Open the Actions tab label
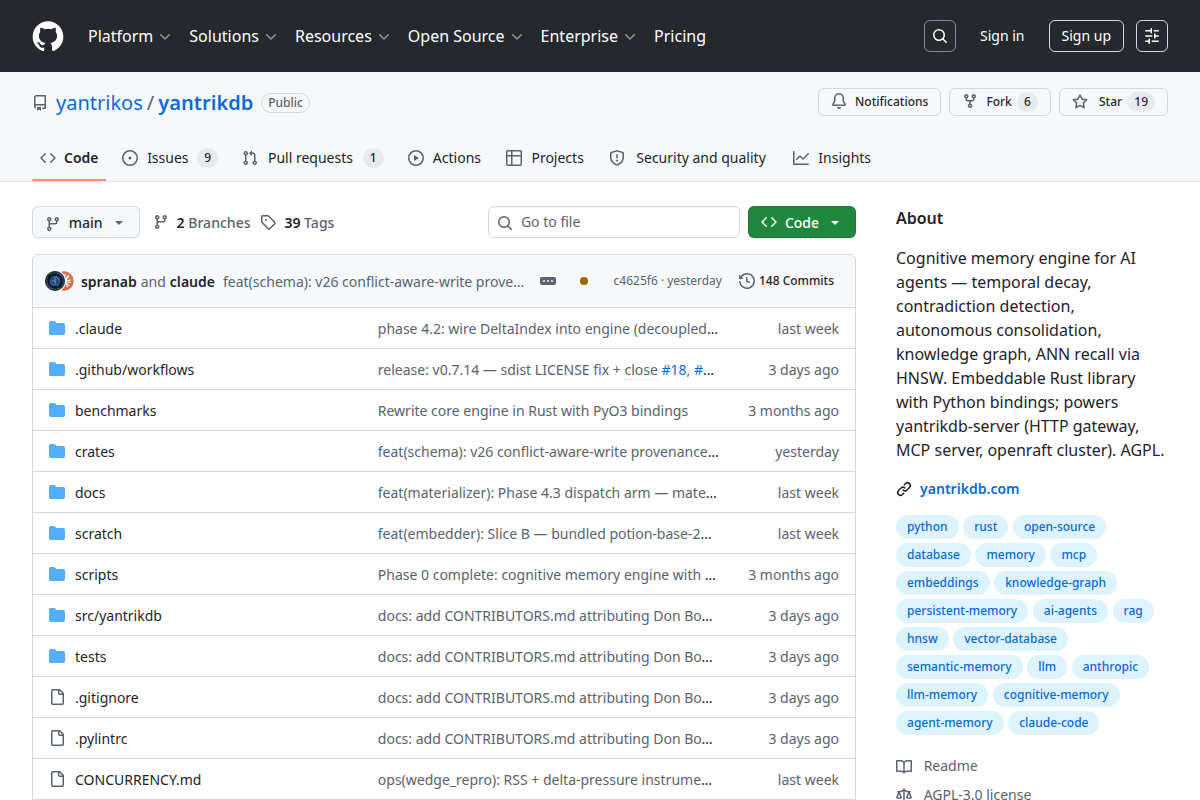 457,158
